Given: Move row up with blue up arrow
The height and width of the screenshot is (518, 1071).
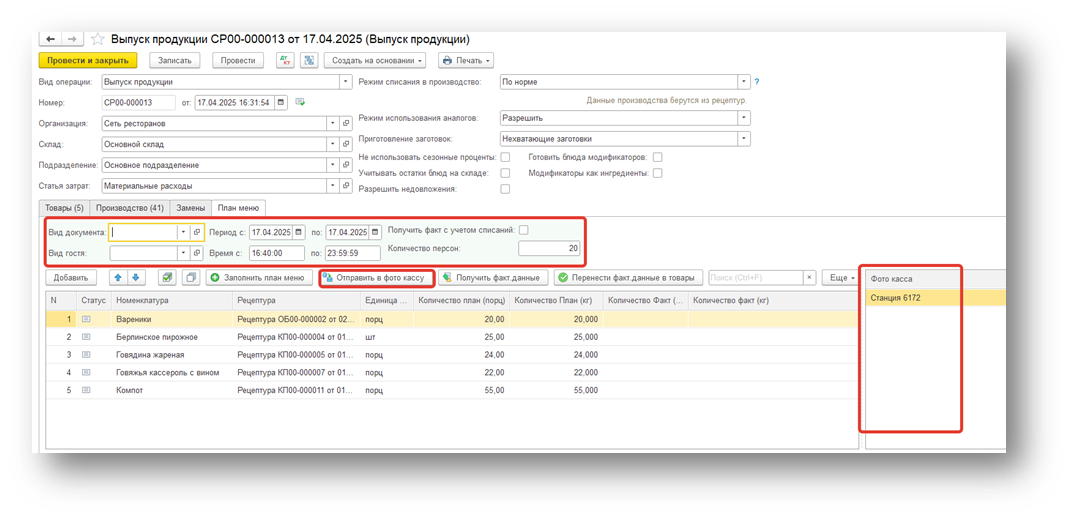Looking at the screenshot, I should coord(117,277).
